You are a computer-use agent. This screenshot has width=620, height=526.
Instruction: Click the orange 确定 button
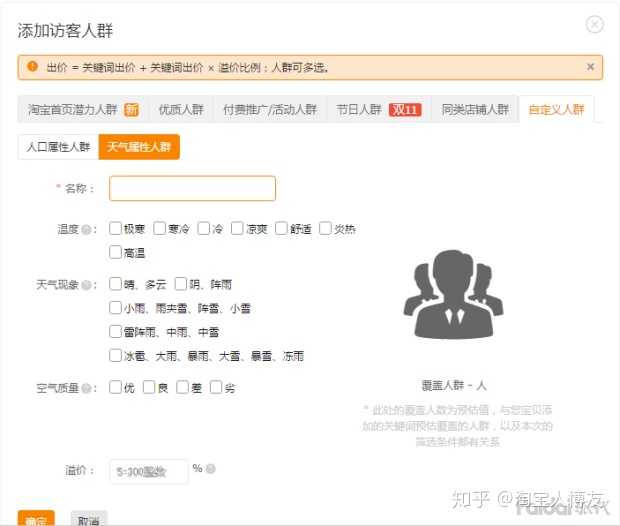[36, 519]
